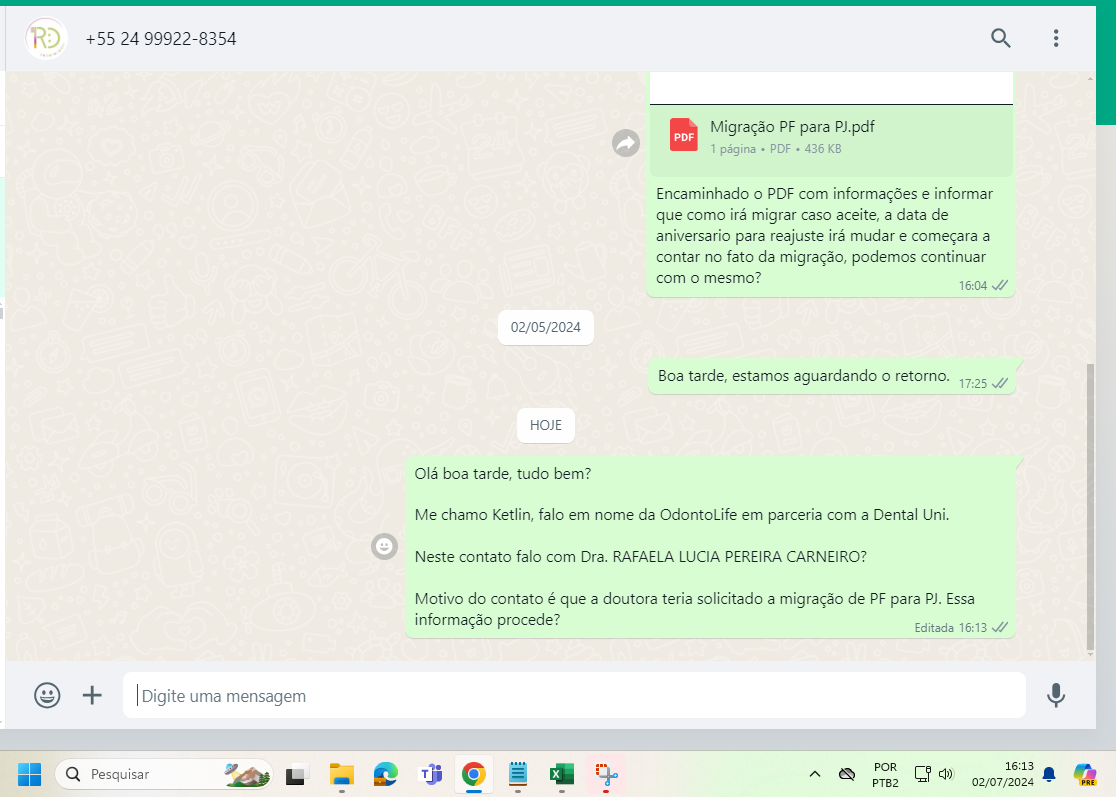Screen dimensions: 1116x797
Task: Launch Microsoft Edge from taskbar
Action: [x=386, y=774]
